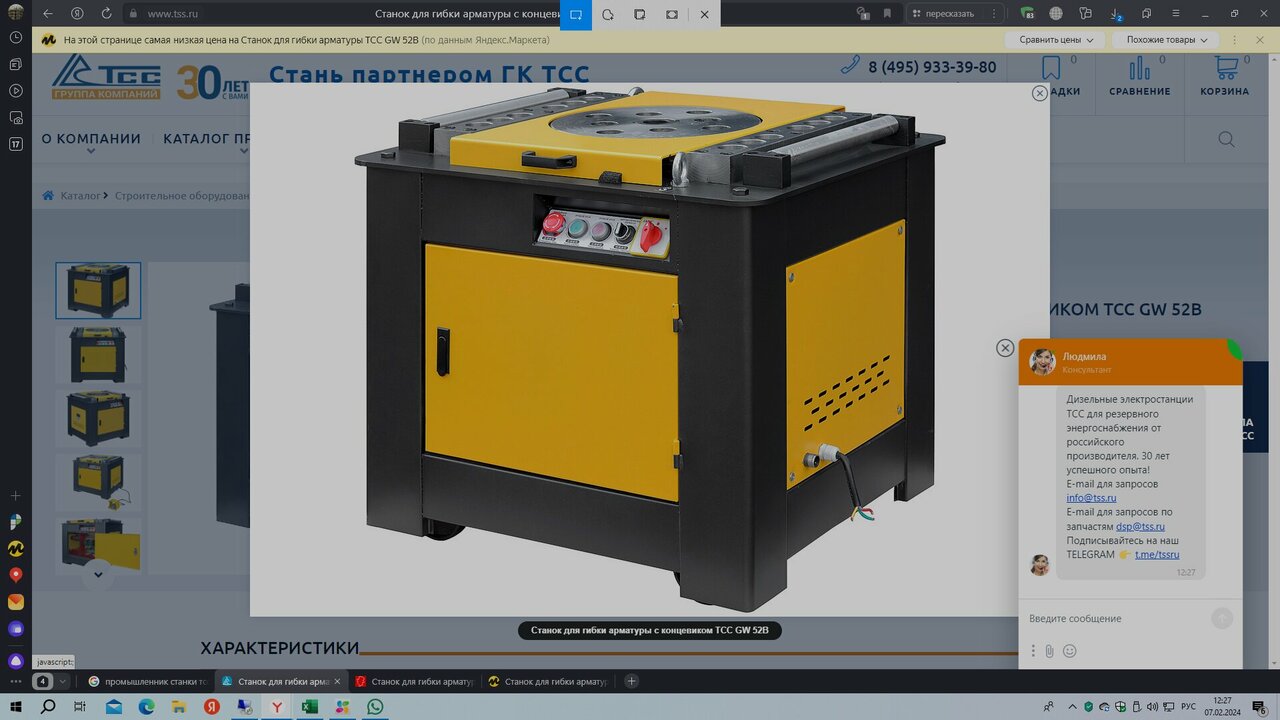Select the fourth product thumbnail with pedal
Image resolution: width=1280 pixels, height=720 pixels.
coord(98,482)
